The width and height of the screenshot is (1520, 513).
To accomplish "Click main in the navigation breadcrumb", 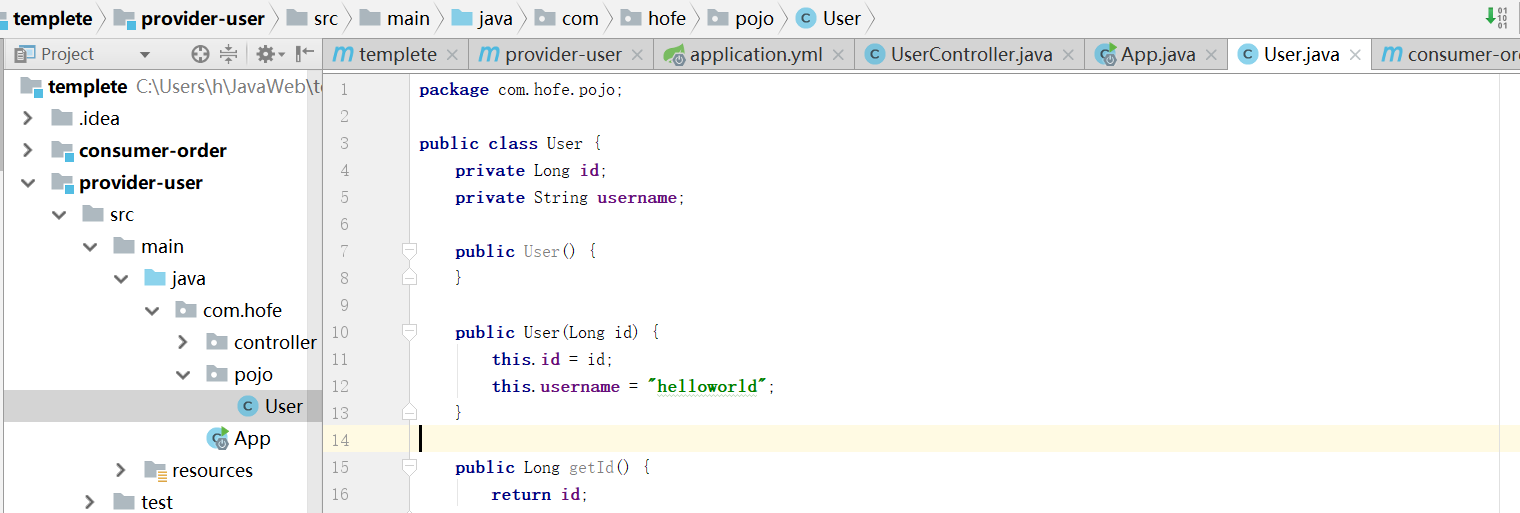I will [x=395, y=18].
